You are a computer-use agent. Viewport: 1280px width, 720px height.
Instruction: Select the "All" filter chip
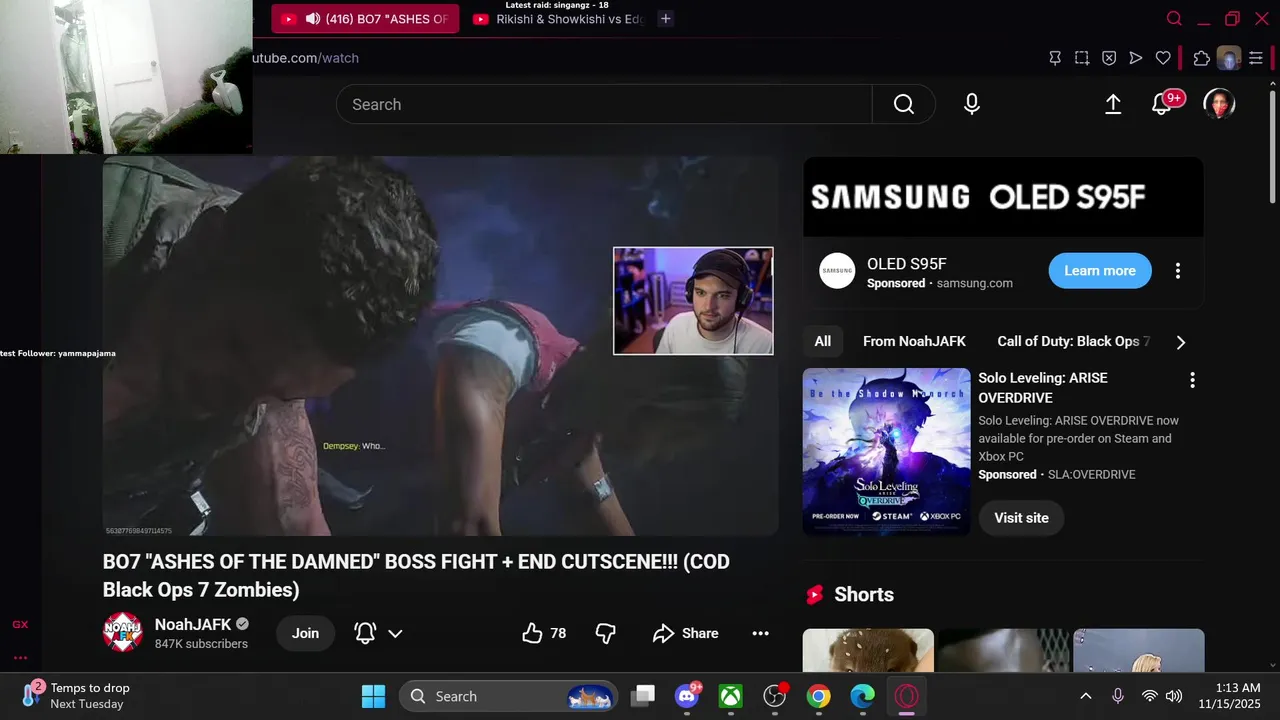(x=822, y=342)
